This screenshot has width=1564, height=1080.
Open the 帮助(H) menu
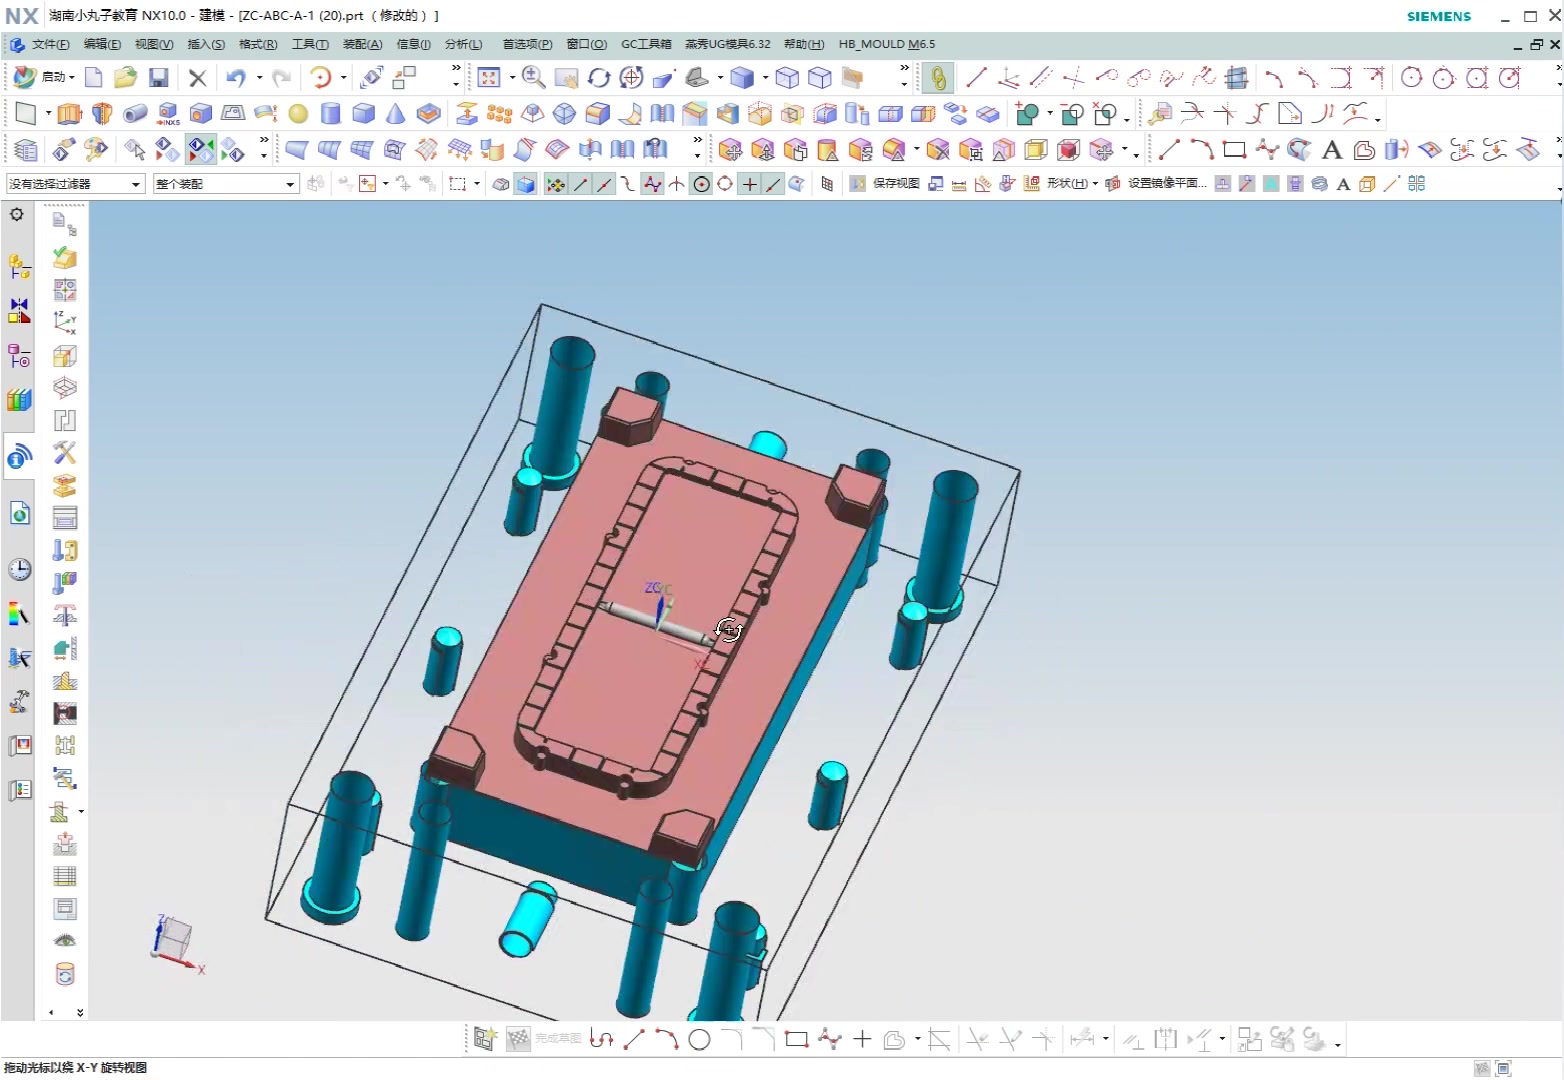pos(804,44)
